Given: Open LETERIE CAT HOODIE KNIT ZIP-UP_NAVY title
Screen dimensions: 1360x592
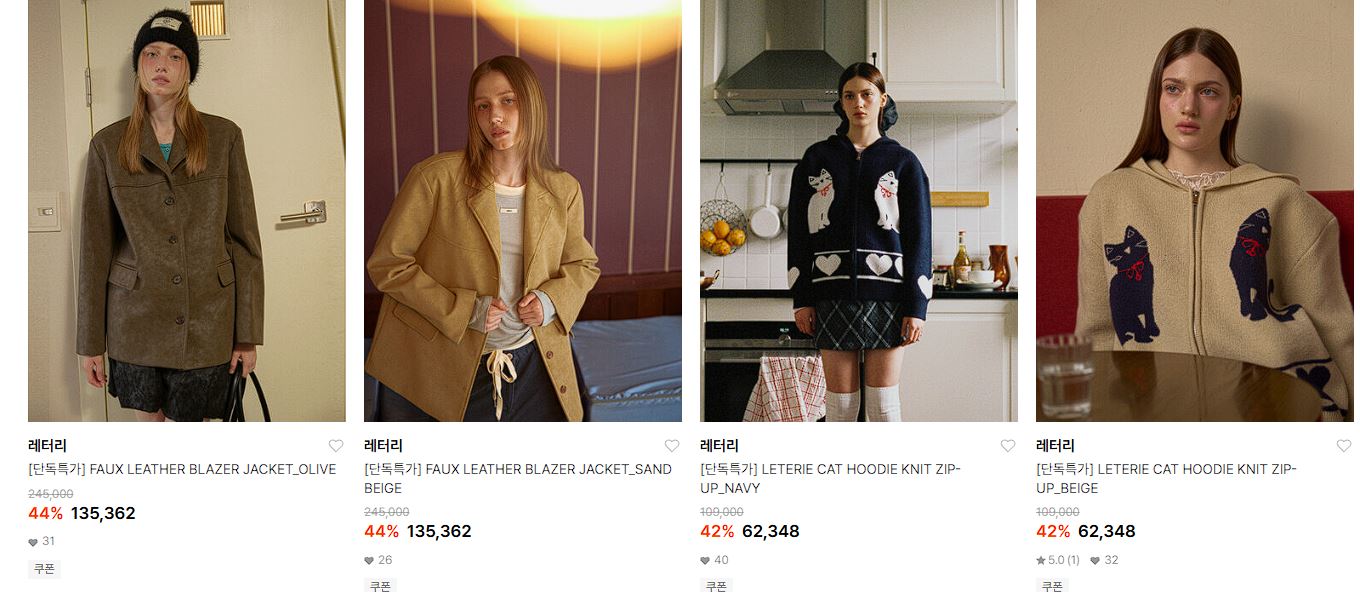Looking at the screenshot, I should tap(830, 479).
